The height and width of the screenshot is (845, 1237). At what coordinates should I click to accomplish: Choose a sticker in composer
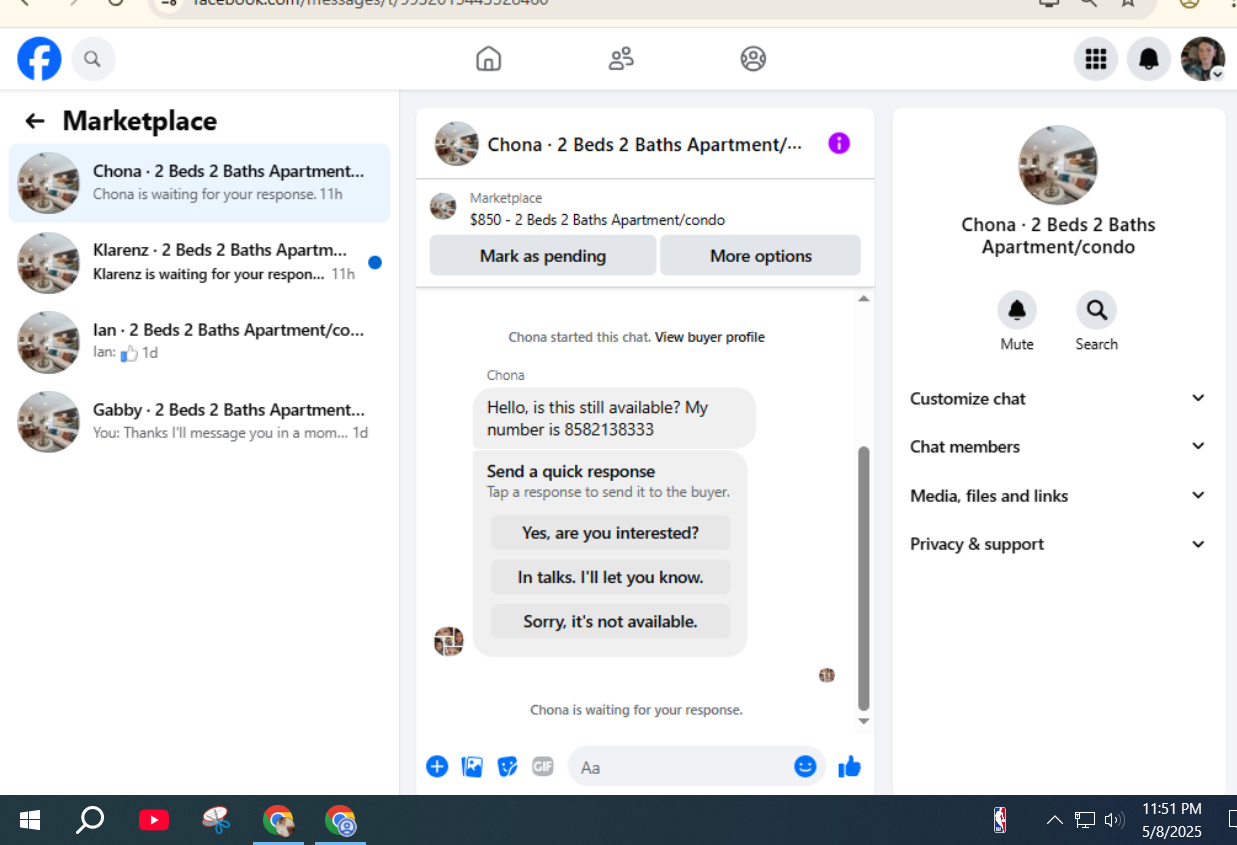507,767
